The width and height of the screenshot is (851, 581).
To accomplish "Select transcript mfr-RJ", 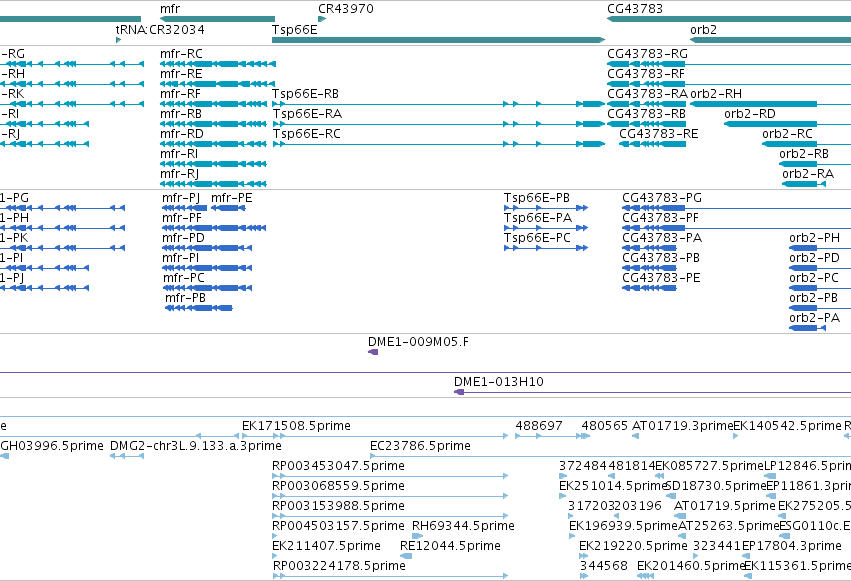I will tap(213, 184).
